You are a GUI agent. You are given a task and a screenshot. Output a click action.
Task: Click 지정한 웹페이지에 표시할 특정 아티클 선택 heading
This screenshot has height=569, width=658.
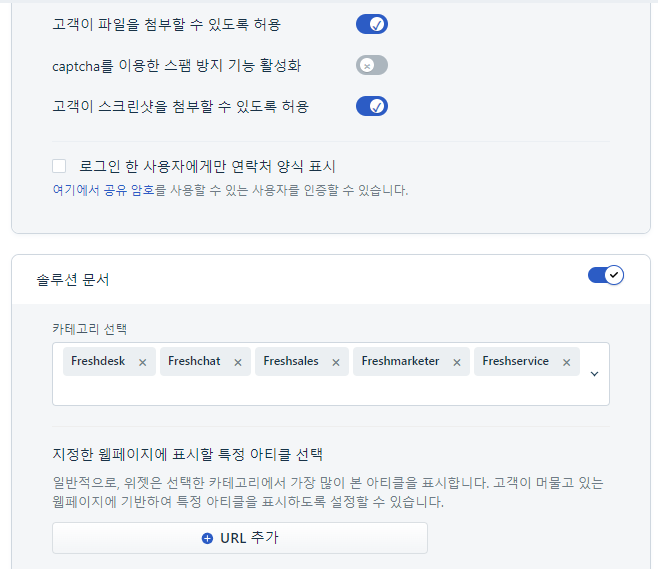[x=188, y=454]
